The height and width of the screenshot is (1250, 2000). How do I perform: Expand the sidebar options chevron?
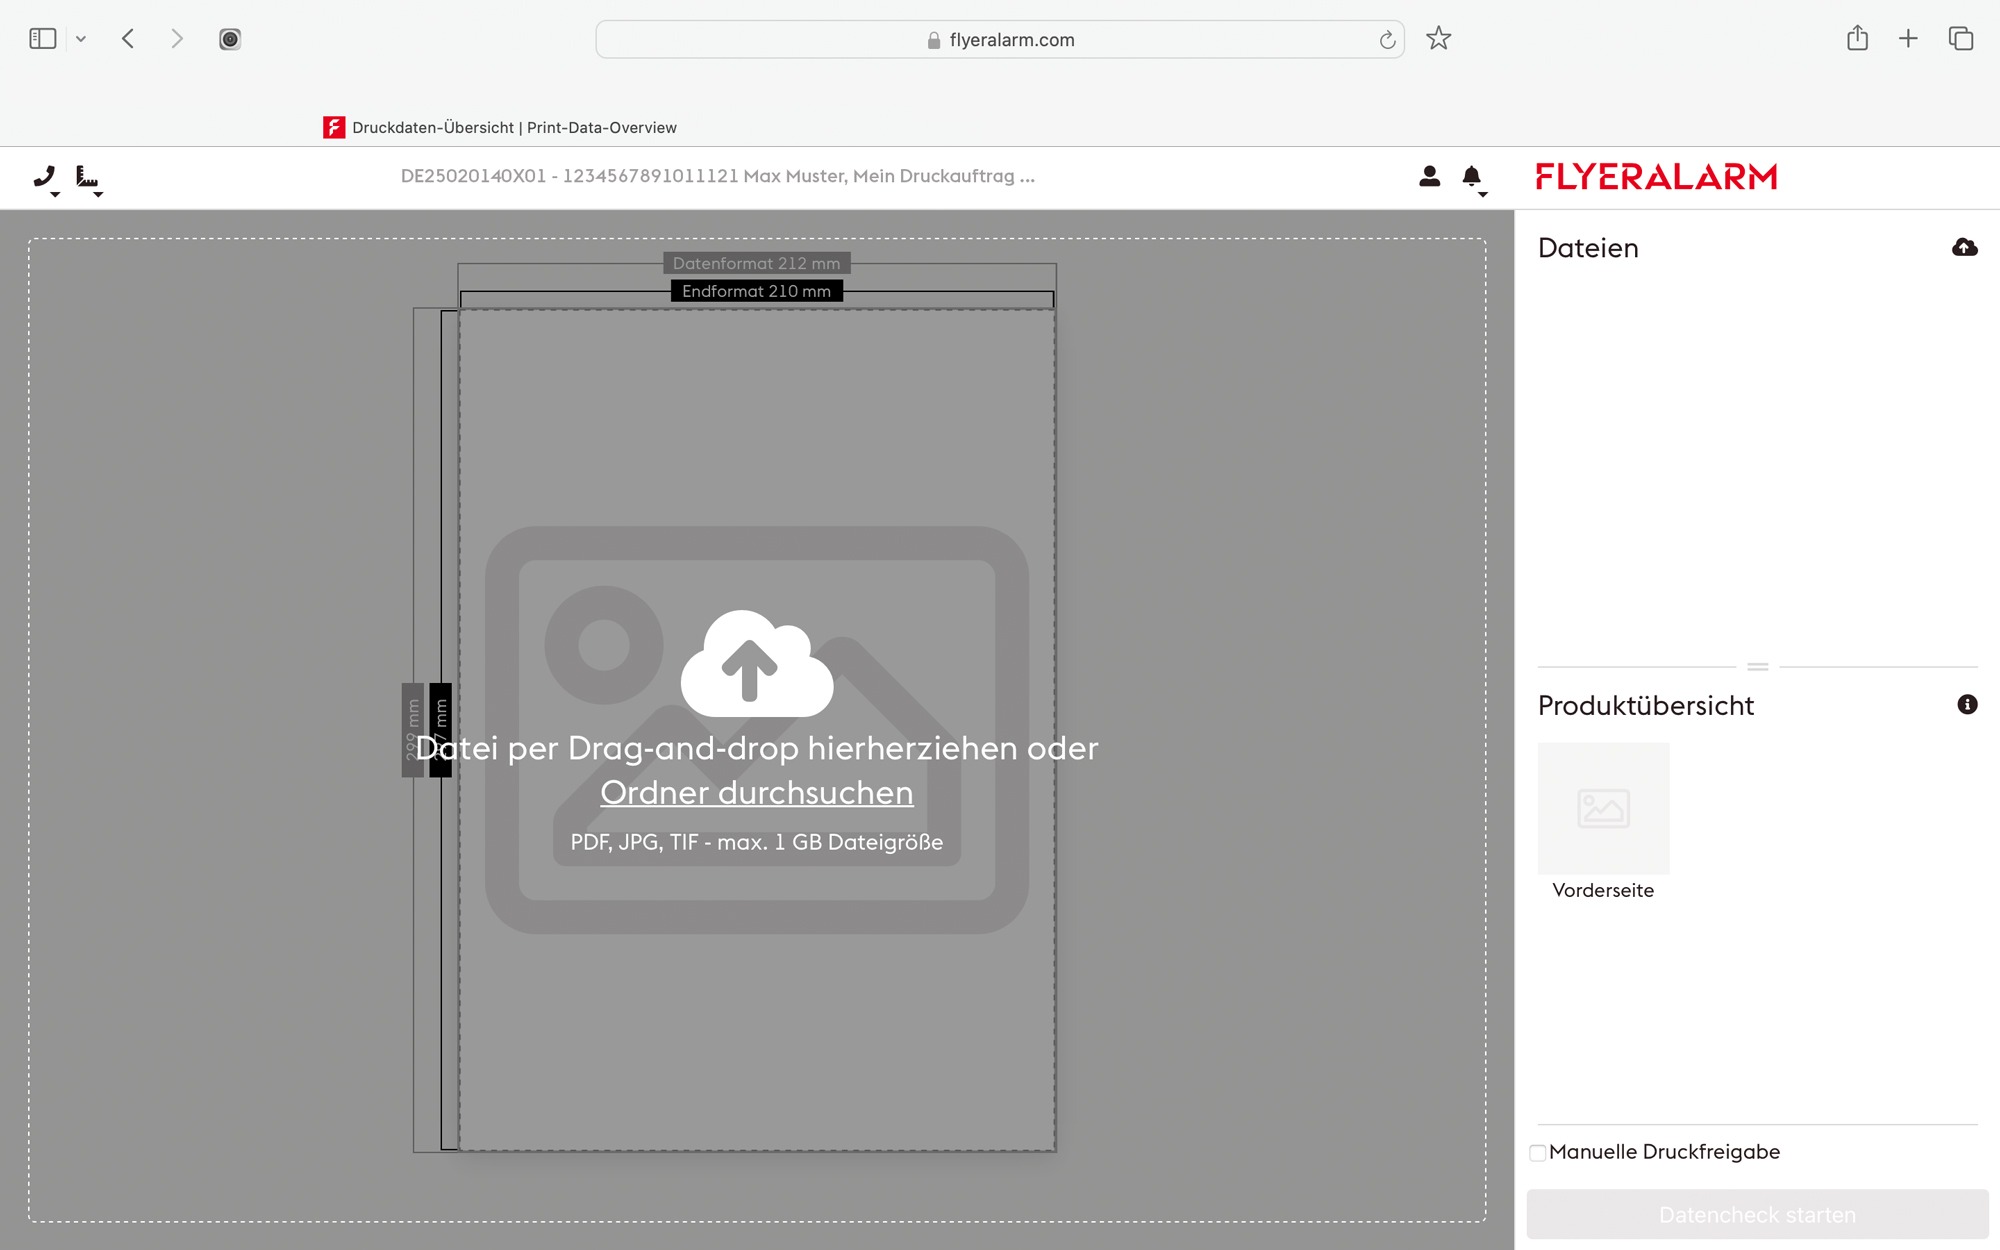point(81,39)
